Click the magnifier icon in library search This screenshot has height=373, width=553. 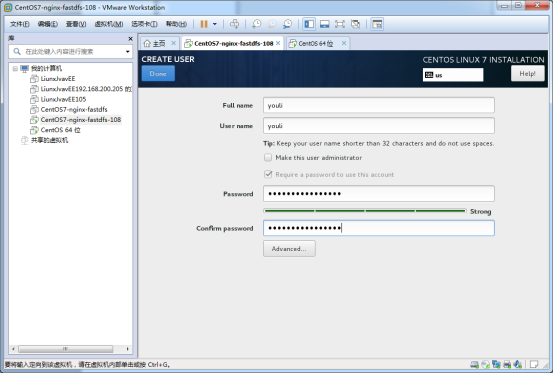coord(17,52)
